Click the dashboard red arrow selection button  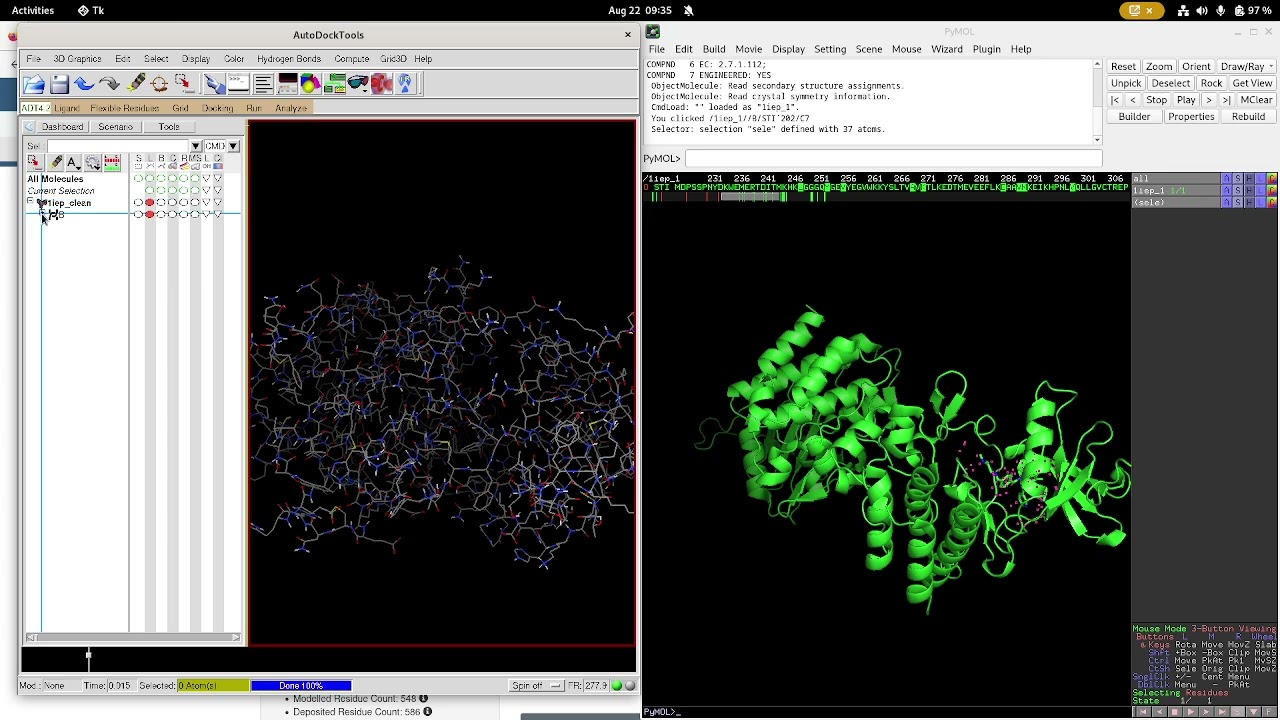[x=34, y=162]
